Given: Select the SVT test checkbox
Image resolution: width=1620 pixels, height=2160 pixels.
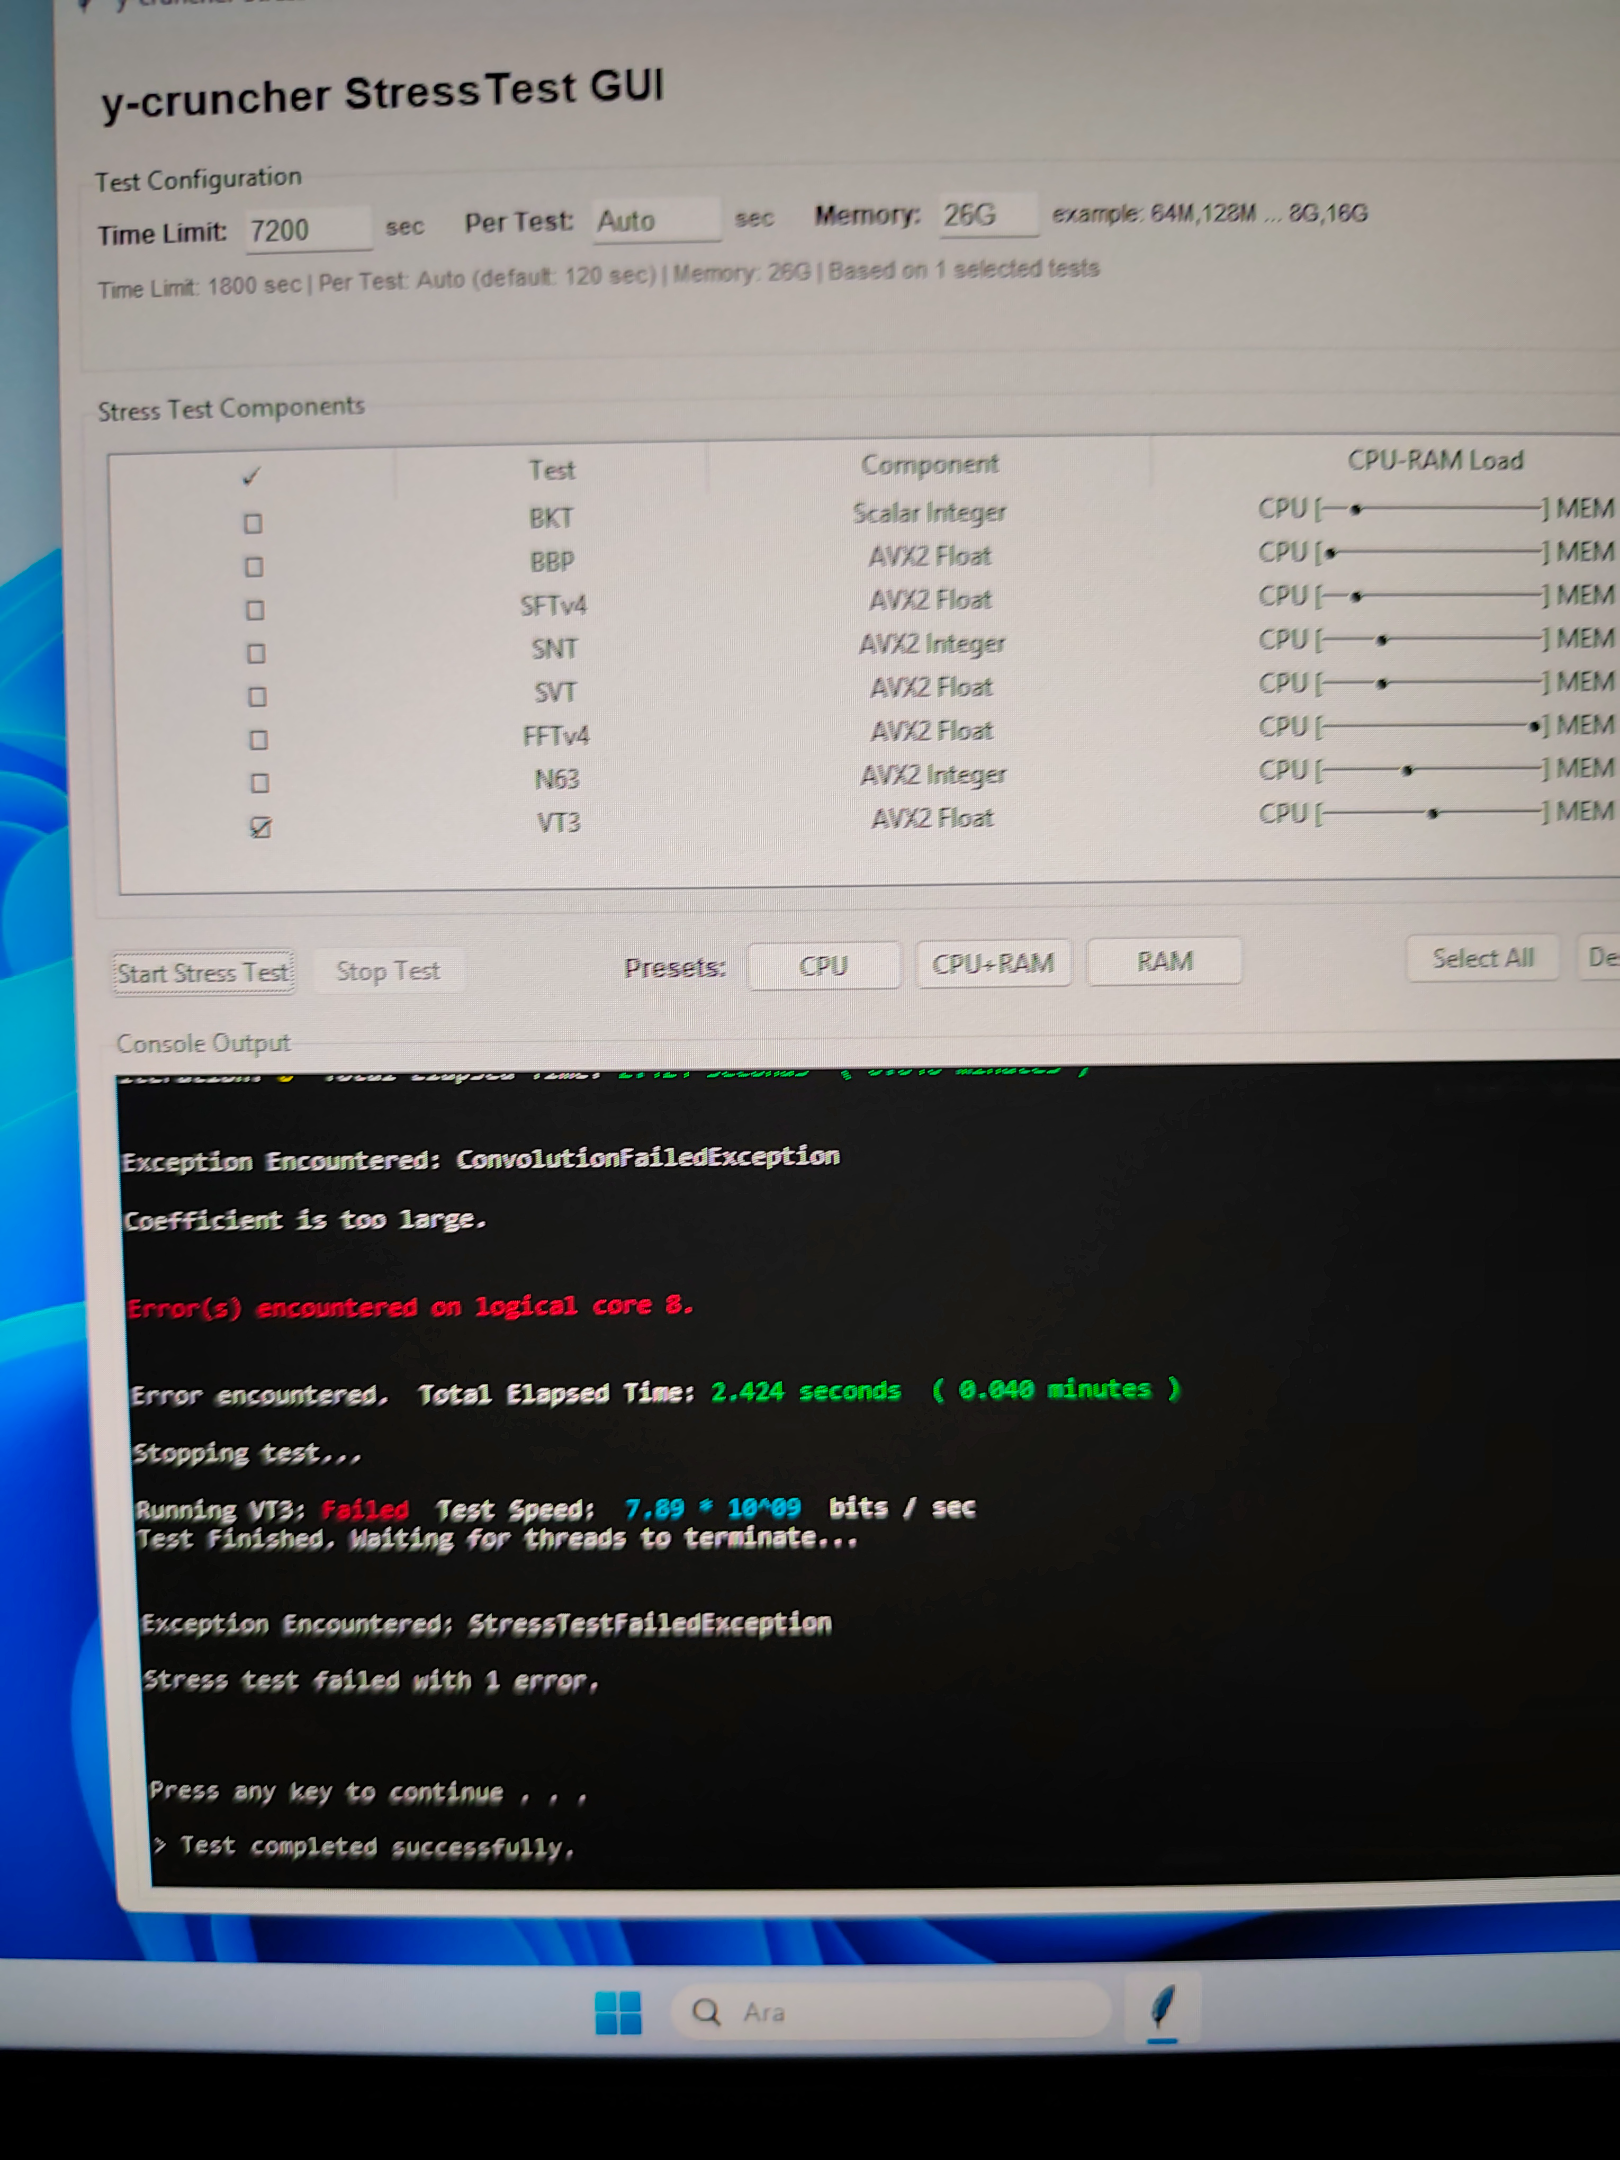Looking at the screenshot, I should point(257,696).
